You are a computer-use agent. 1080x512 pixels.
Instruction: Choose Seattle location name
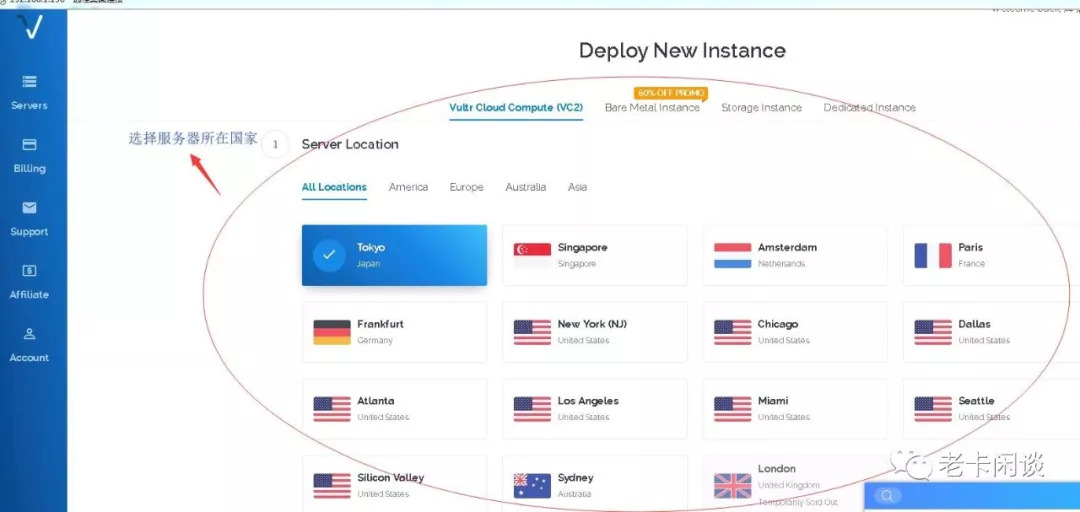pyautogui.click(x=976, y=401)
